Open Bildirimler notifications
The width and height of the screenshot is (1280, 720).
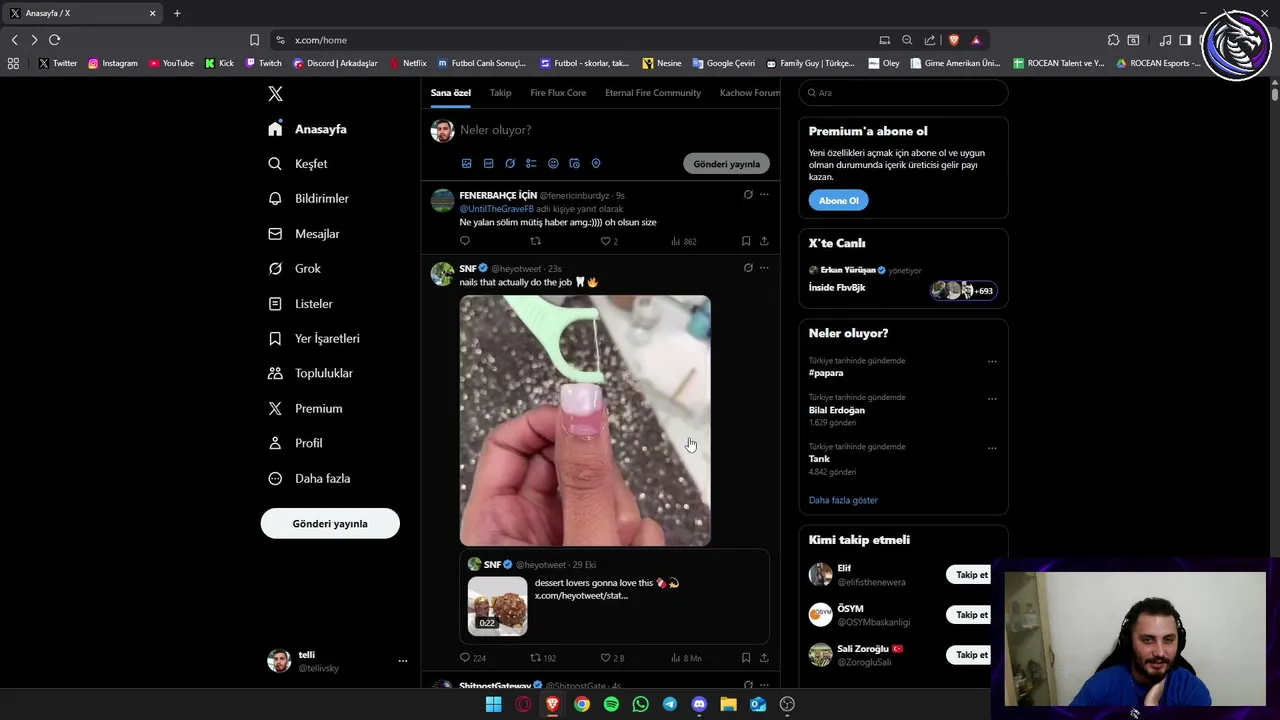pyautogui.click(x=309, y=199)
